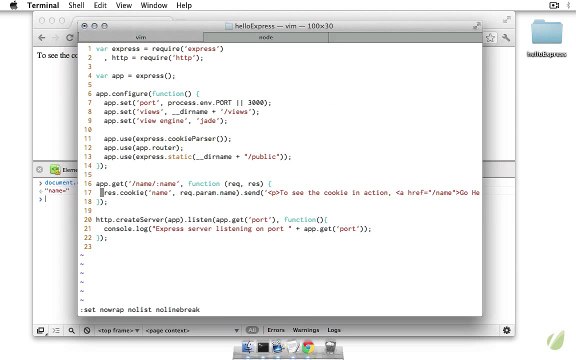The width and height of the screenshot is (576, 360).
Task: Select the All console filter
Action: point(252,330)
